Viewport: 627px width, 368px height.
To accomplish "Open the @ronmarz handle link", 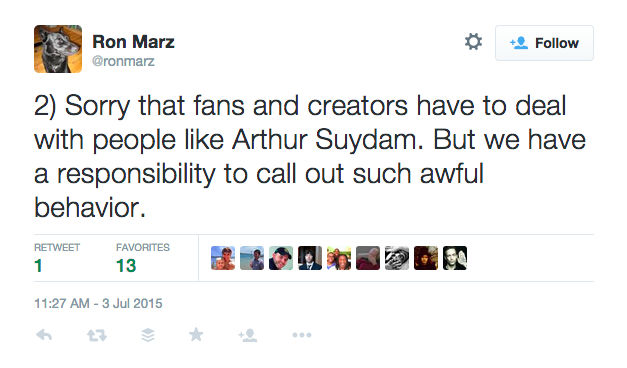I will pos(123,61).
